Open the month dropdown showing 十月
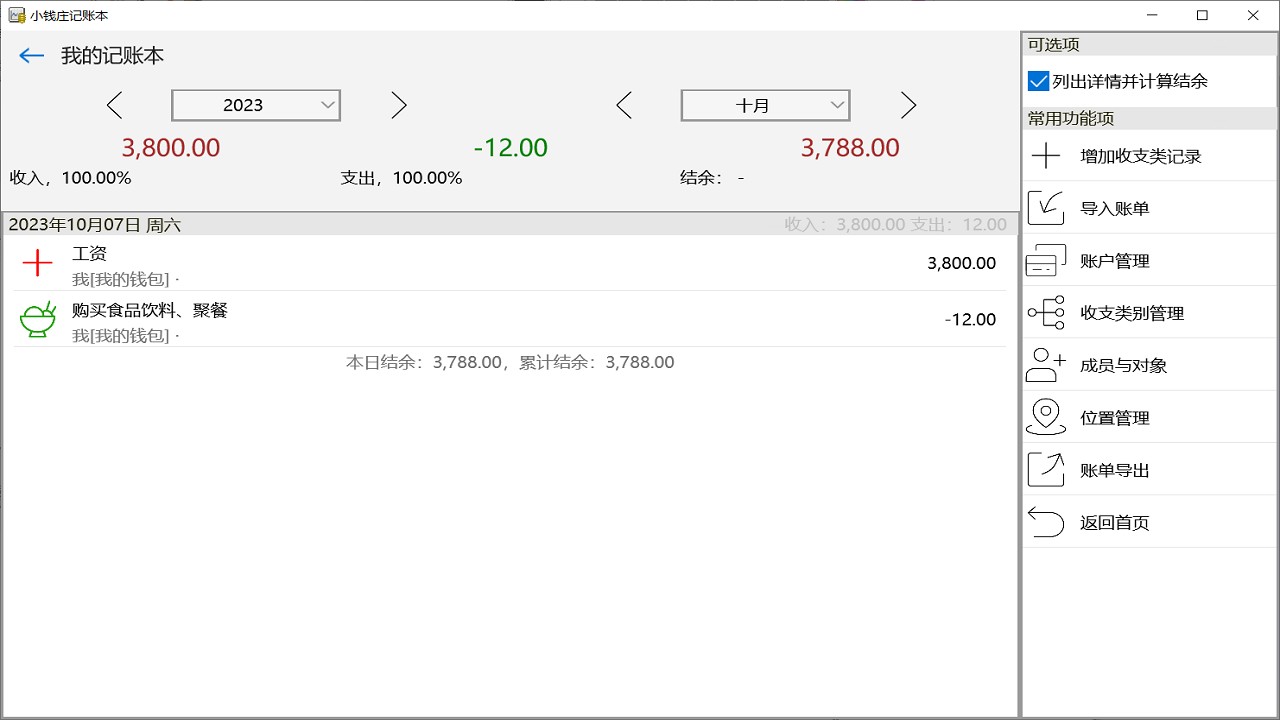Viewport: 1280px width, 720px height. 765,104
